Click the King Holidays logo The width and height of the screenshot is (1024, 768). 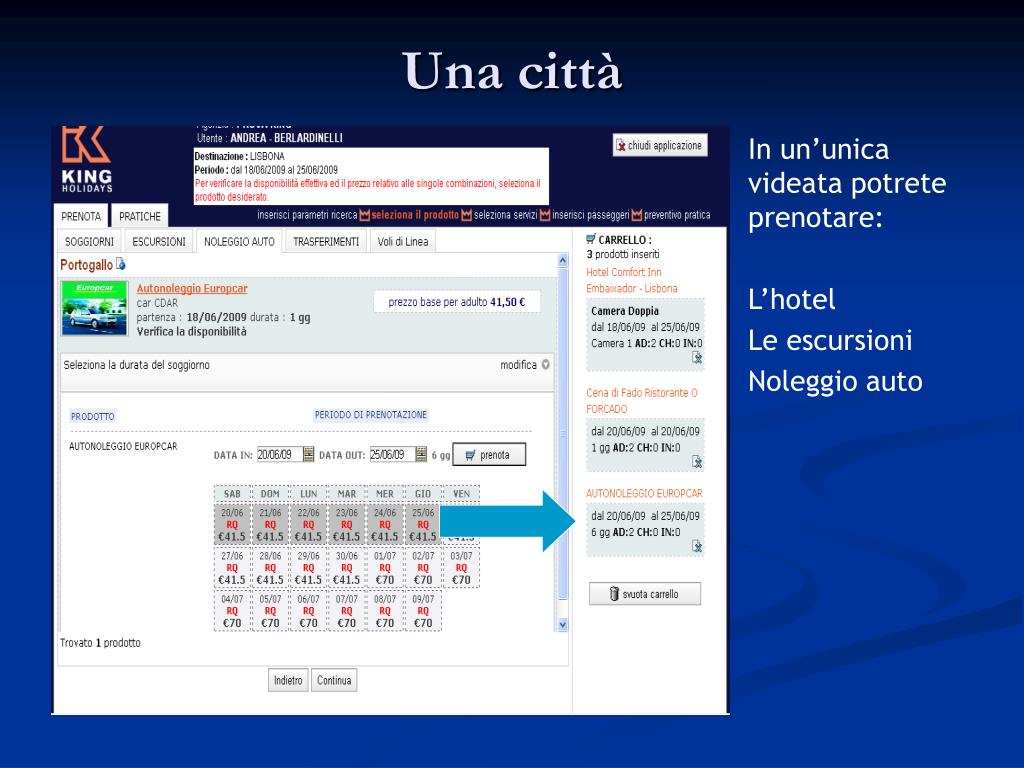[87, 159]
